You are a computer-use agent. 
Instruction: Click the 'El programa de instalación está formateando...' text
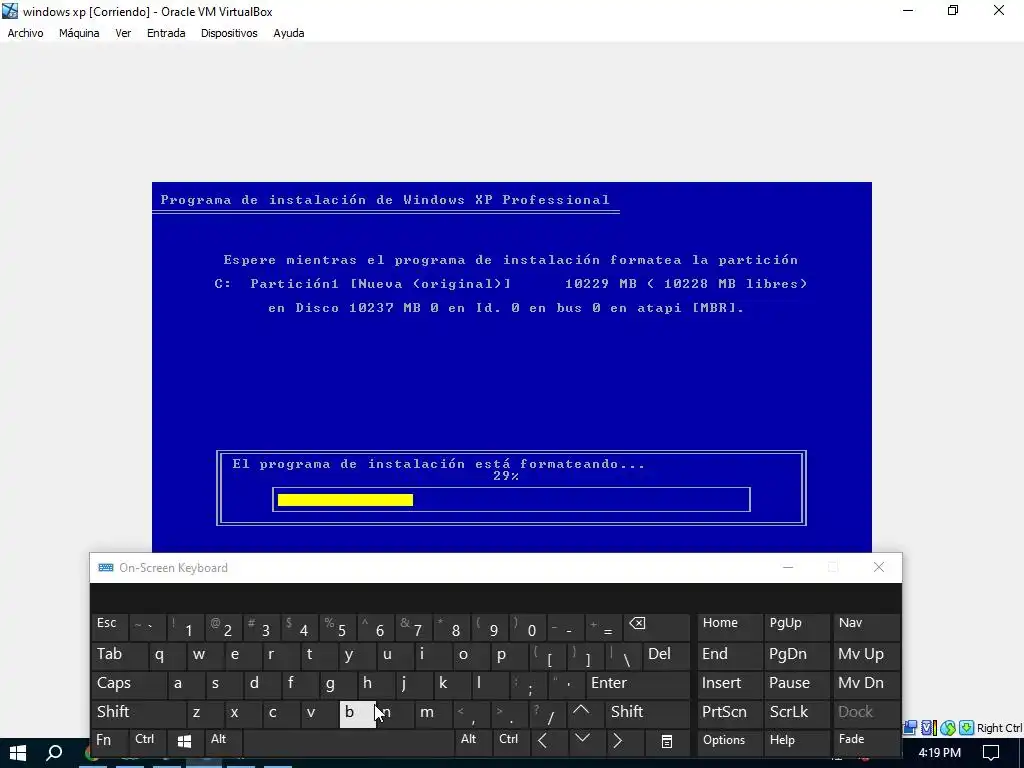438,464
